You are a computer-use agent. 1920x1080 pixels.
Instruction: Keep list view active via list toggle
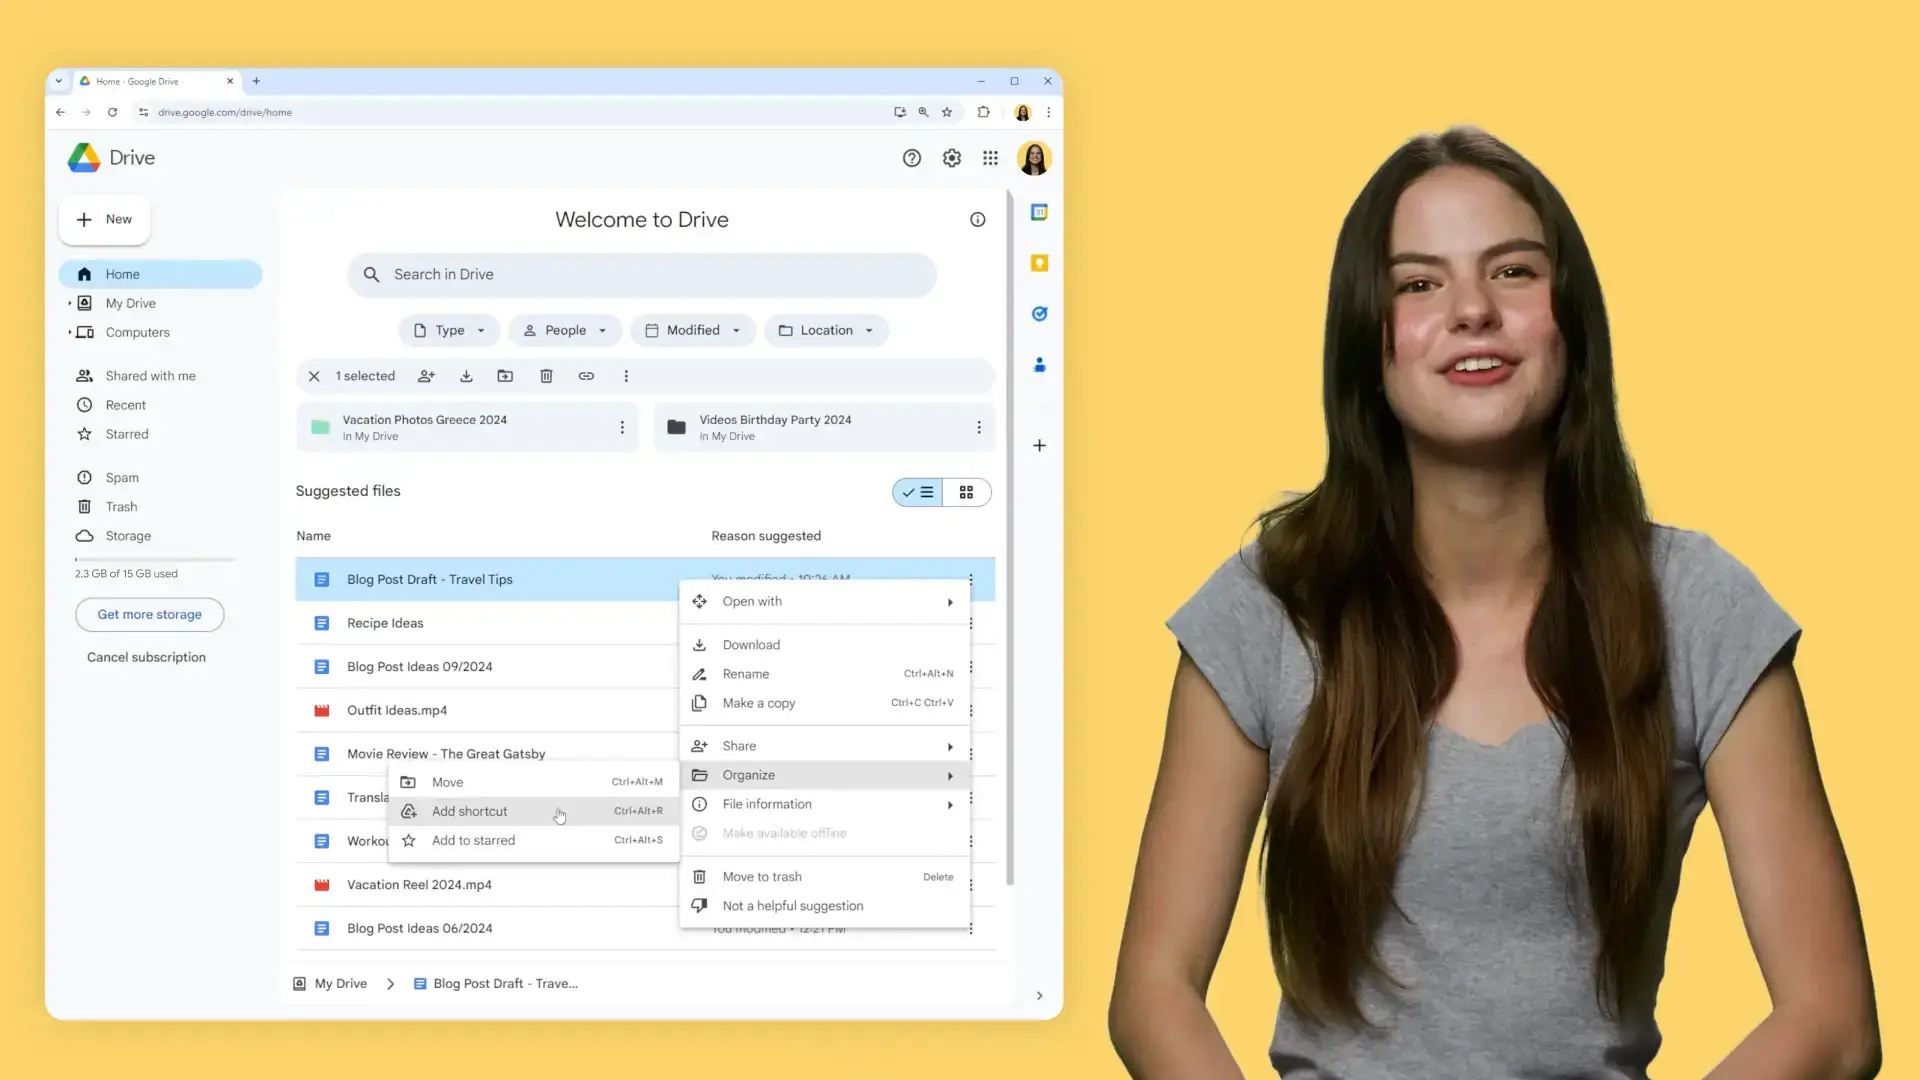(x=917, y=491)
